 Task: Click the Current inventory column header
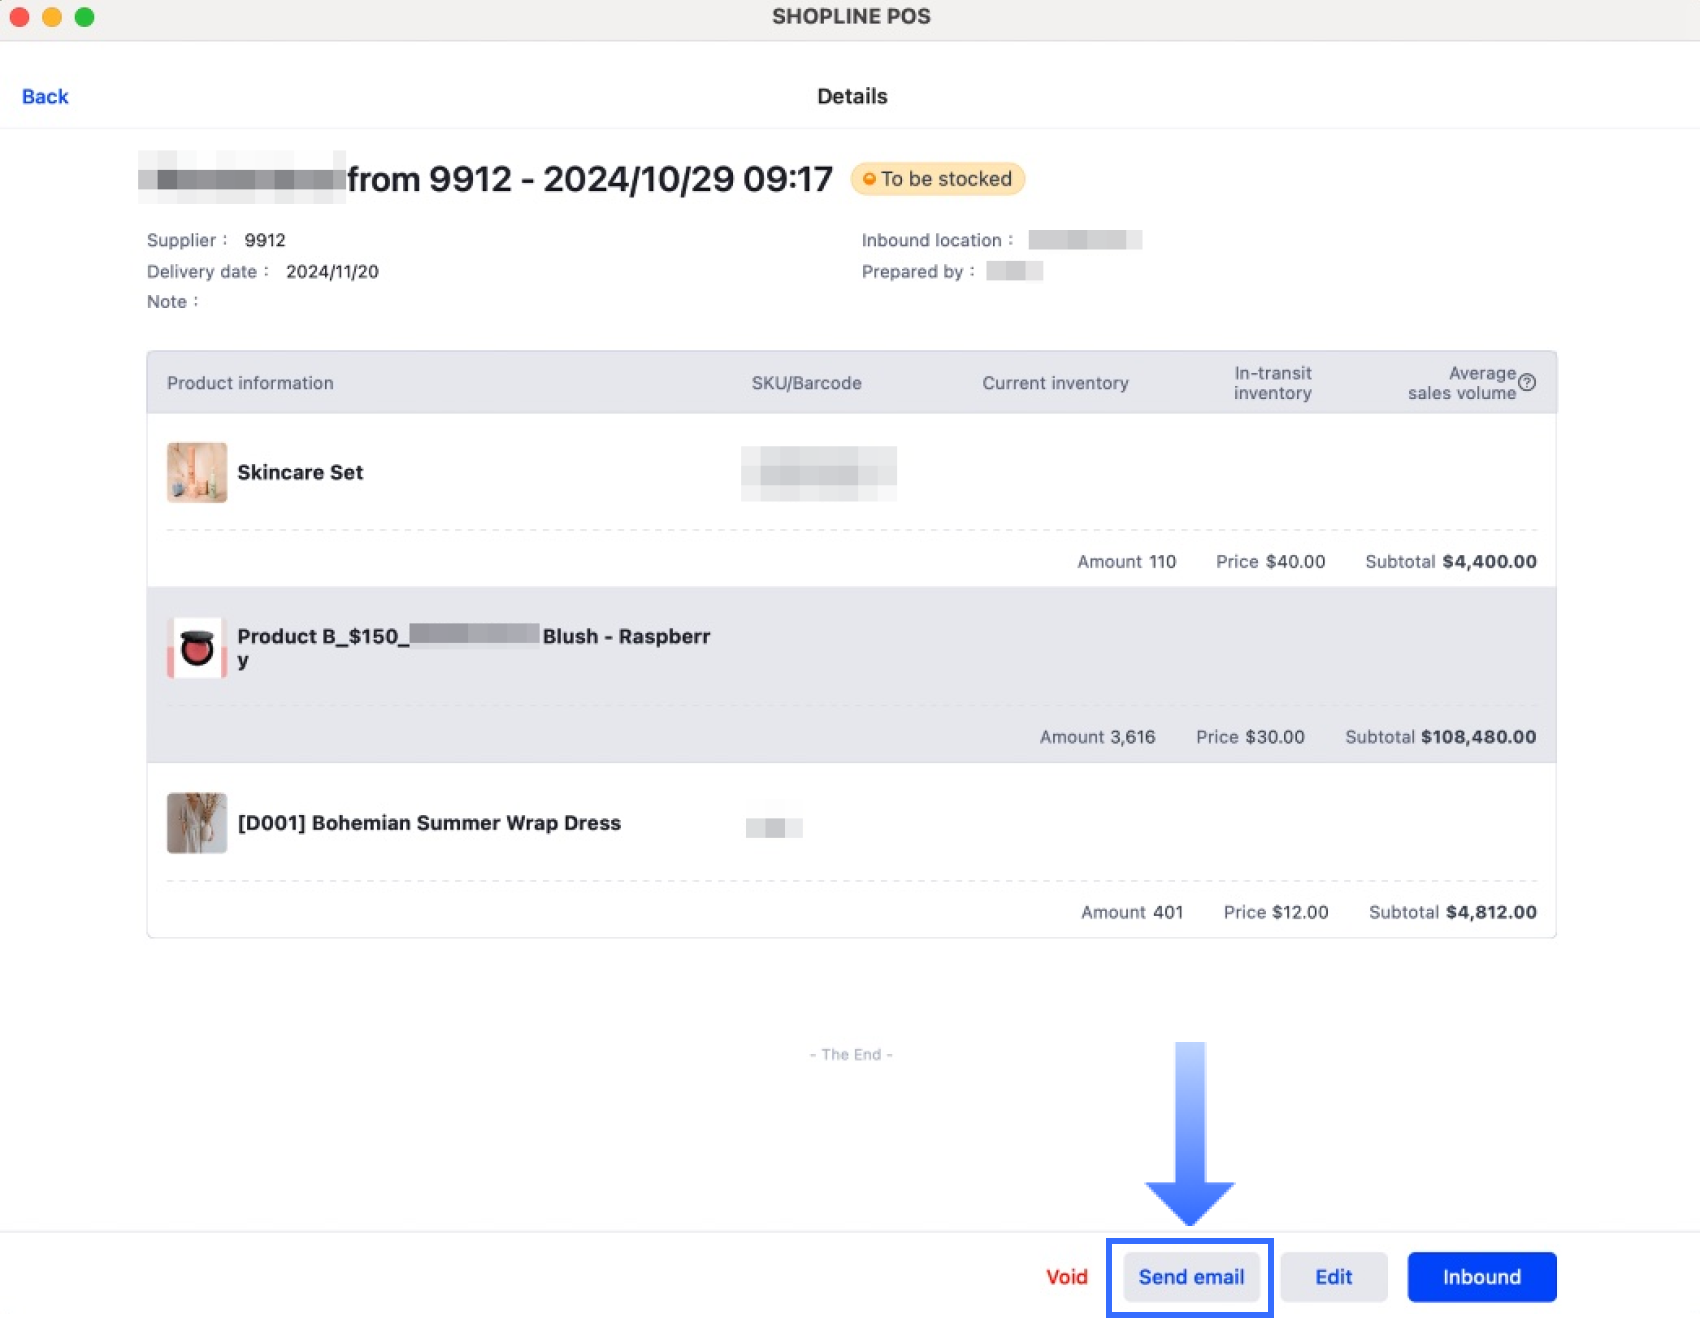tap(1055, 383)
